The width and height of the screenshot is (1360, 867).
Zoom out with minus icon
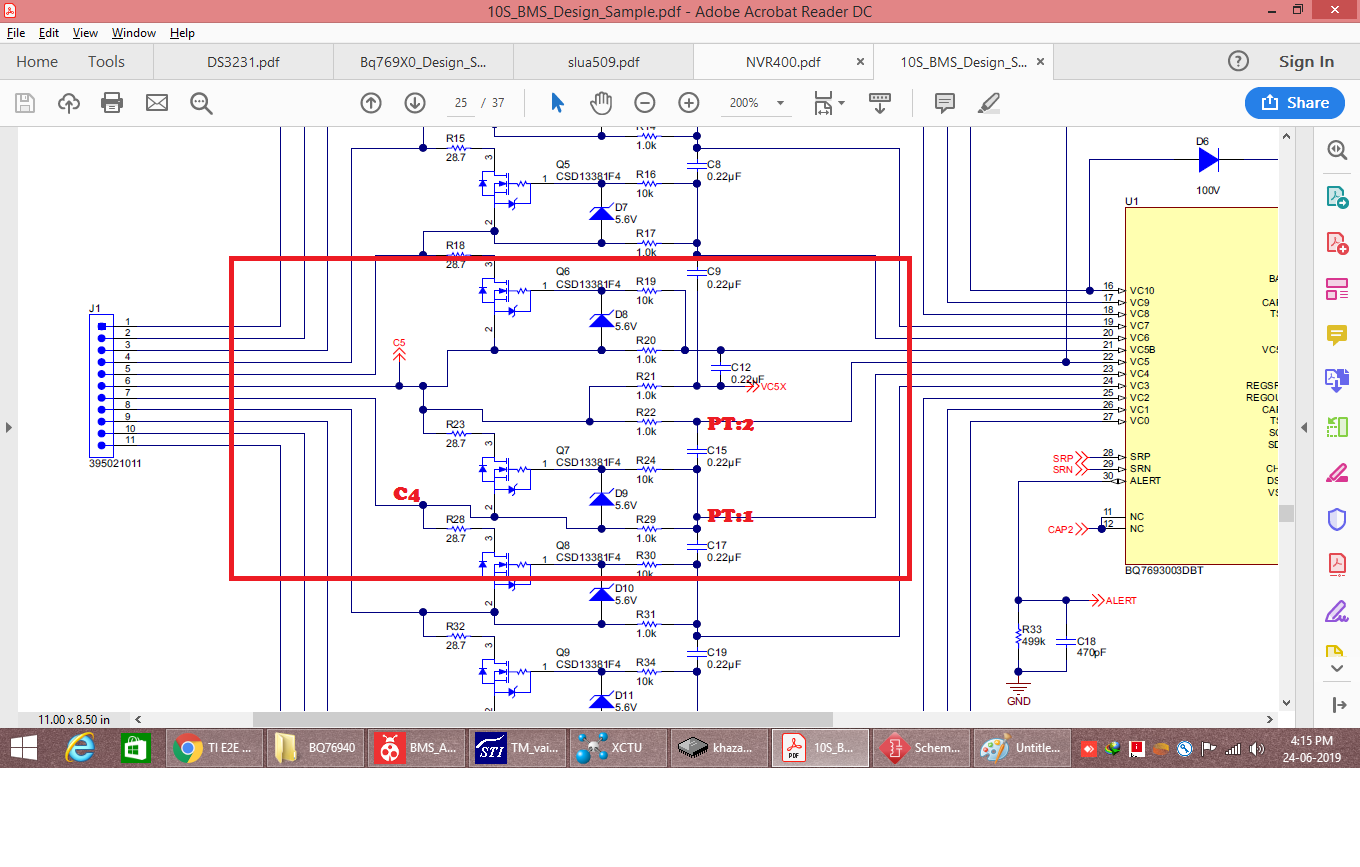[x=645, y=102]
